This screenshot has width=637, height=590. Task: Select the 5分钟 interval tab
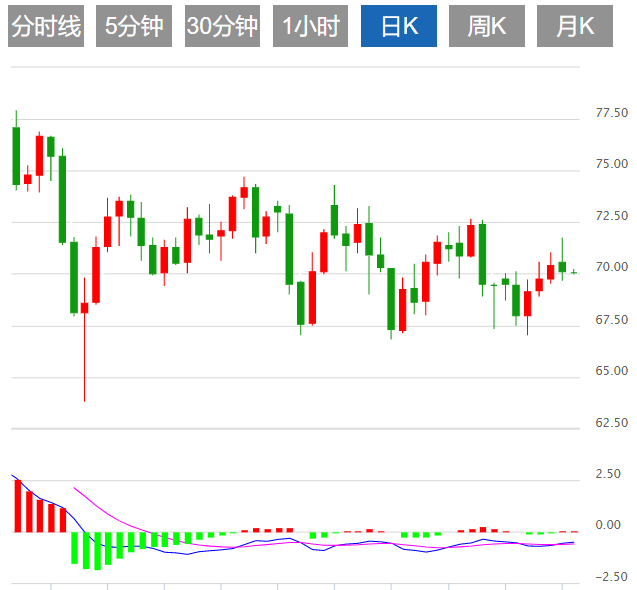[x=134, y=26]
